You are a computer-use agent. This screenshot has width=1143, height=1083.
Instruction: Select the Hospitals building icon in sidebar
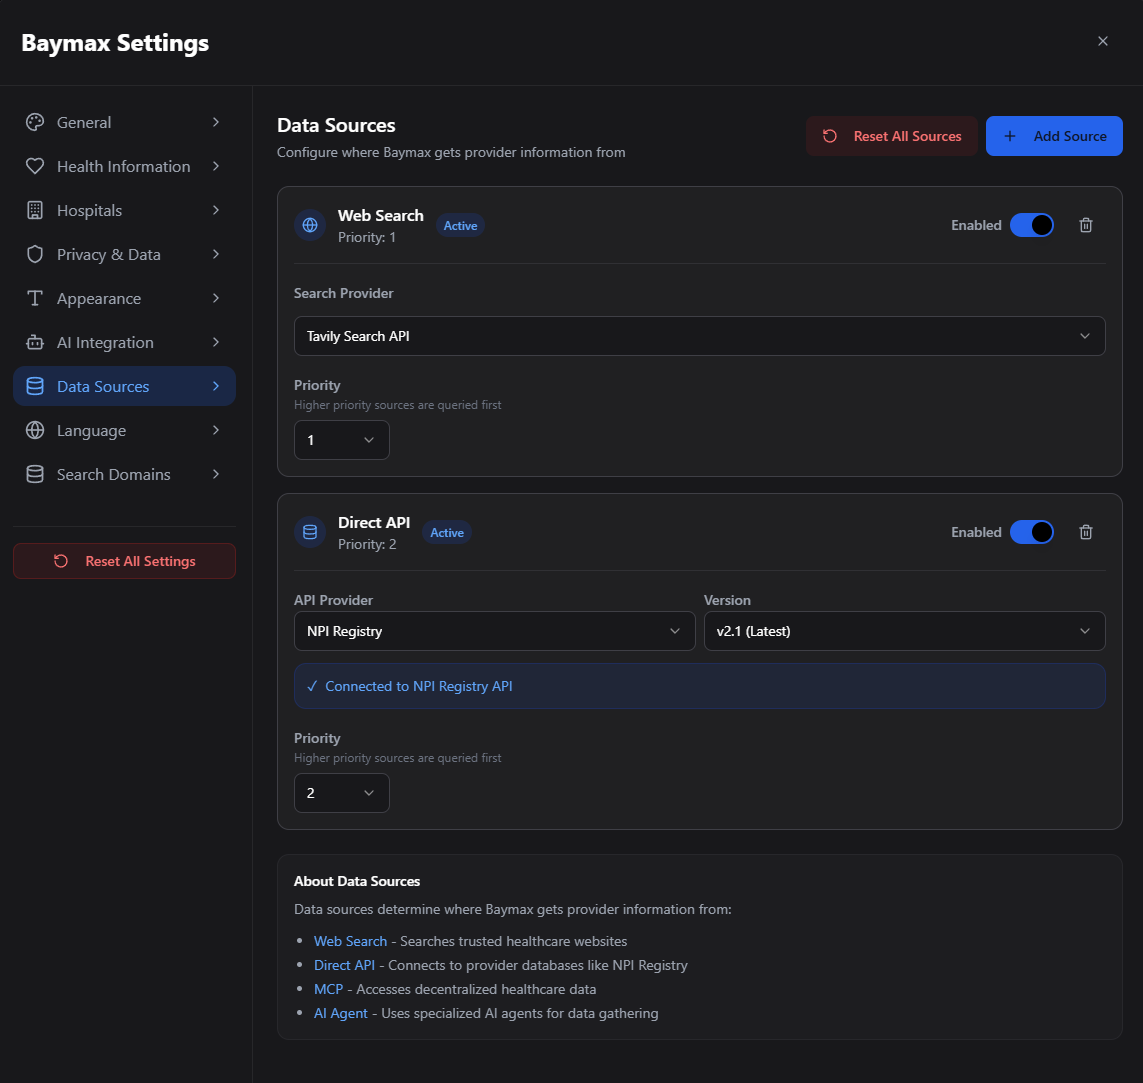34,210
